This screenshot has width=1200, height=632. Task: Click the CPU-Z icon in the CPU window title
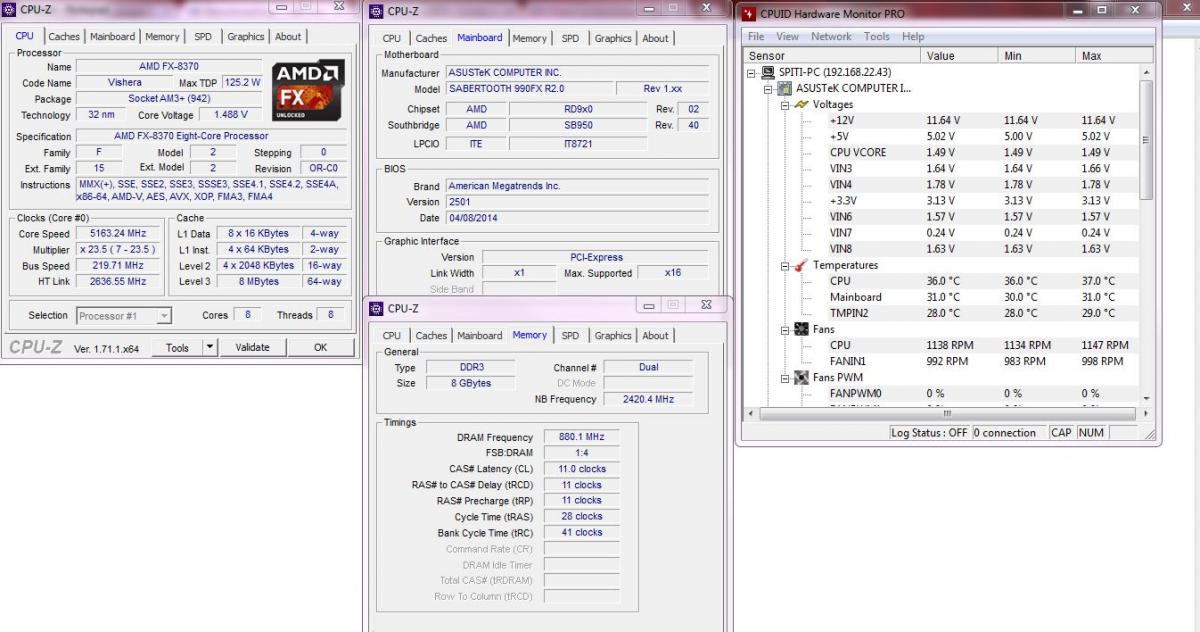(10, 9)
